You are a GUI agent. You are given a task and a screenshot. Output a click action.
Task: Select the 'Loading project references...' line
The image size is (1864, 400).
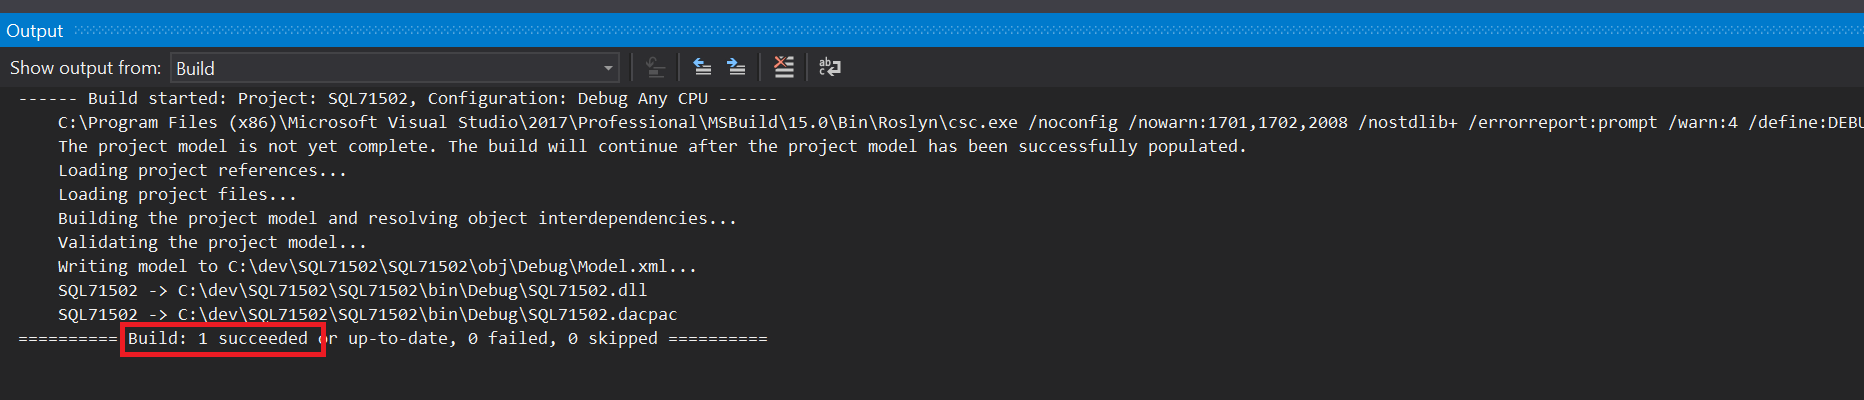[x=202, y=170]
